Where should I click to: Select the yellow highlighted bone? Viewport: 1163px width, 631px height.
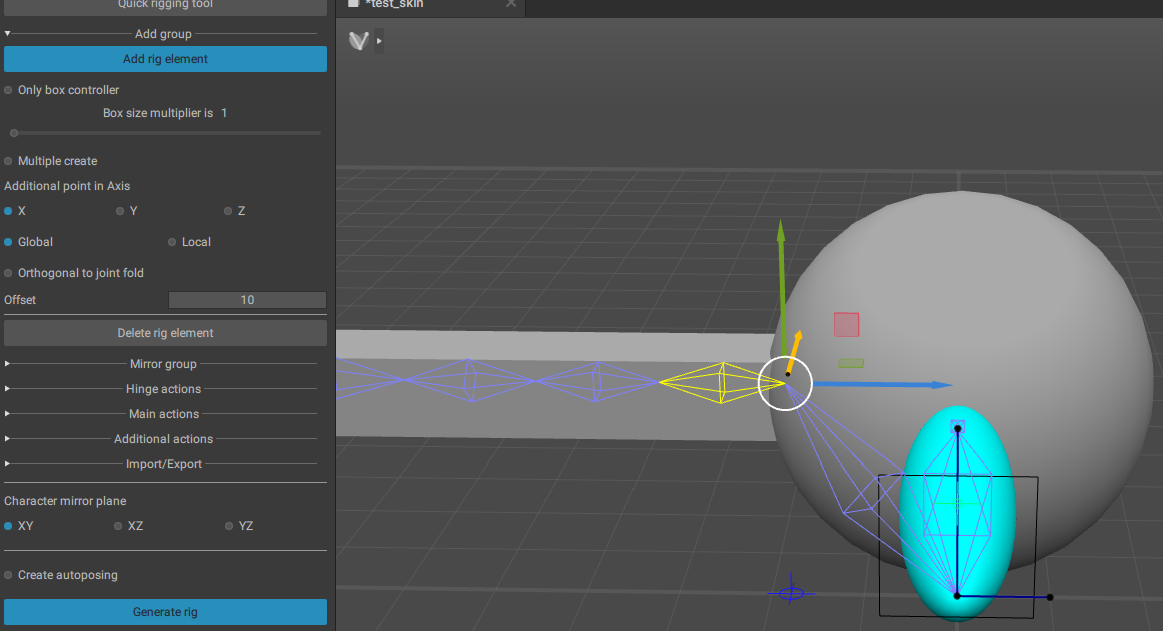pos(722,383)
